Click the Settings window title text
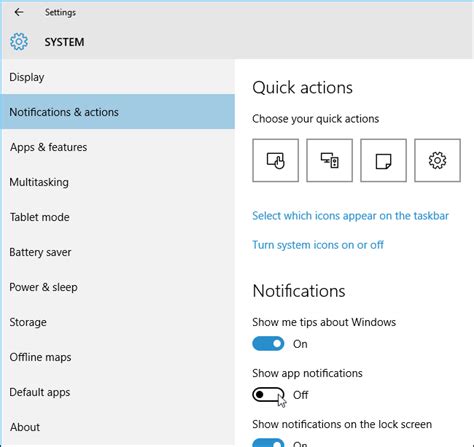 60,12
